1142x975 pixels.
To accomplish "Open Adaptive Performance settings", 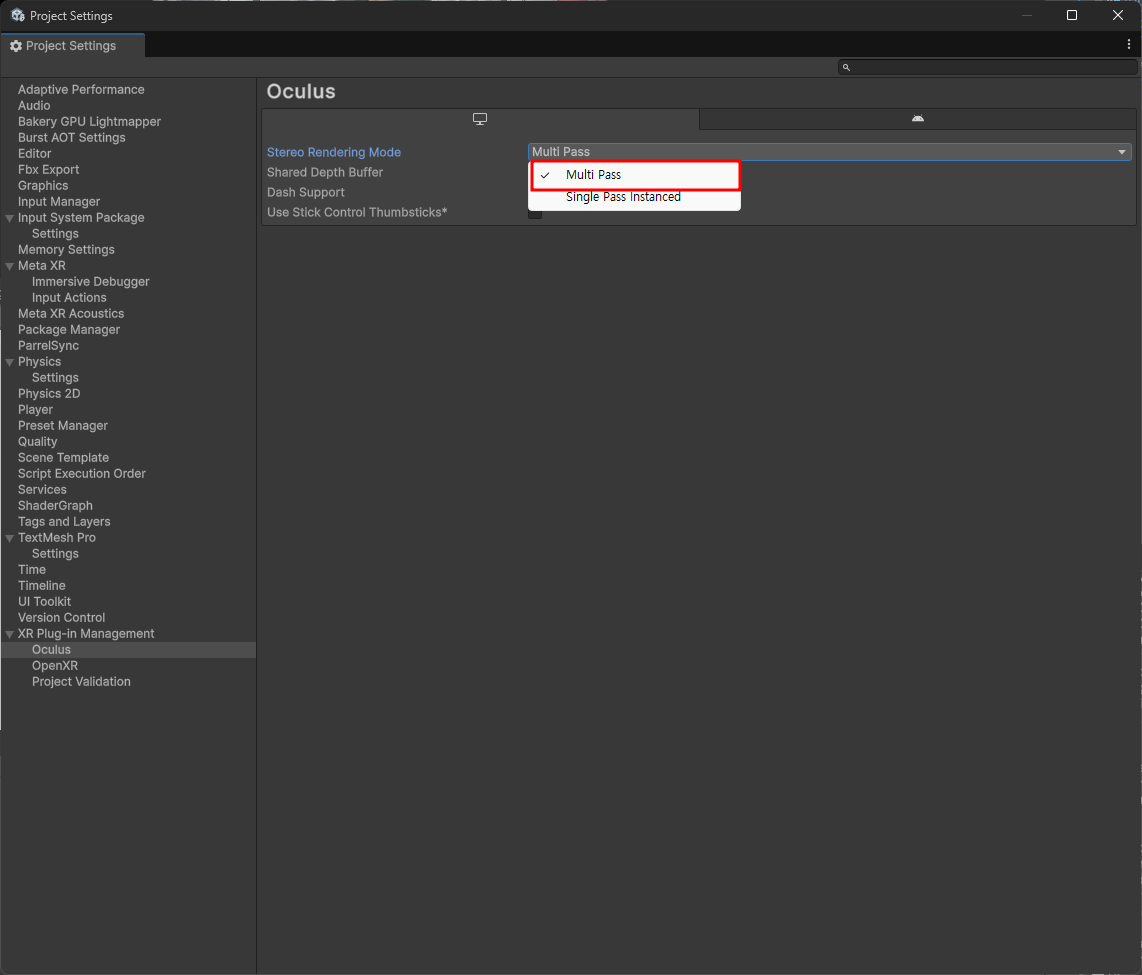I will click(x=81, y=90).
